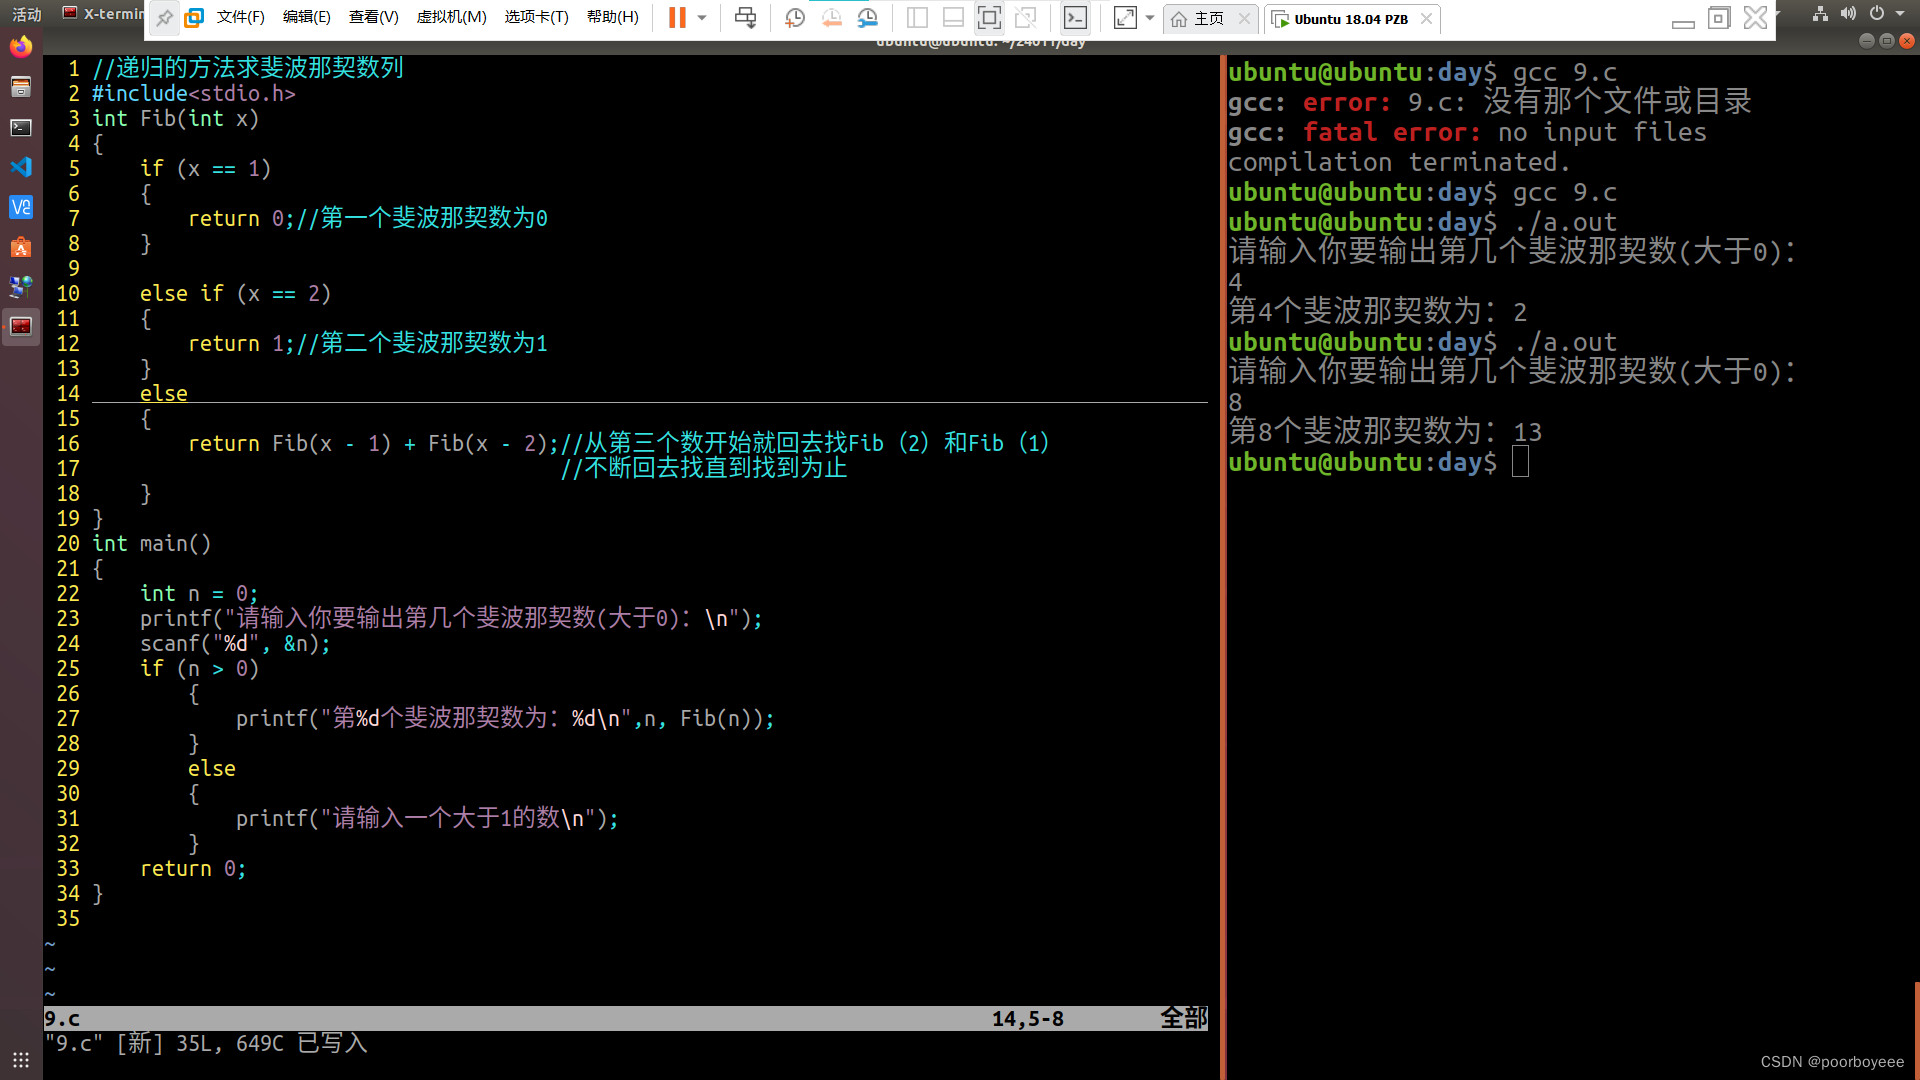
Task: Open the snapshot manager icon
Action: coord(867,17)
